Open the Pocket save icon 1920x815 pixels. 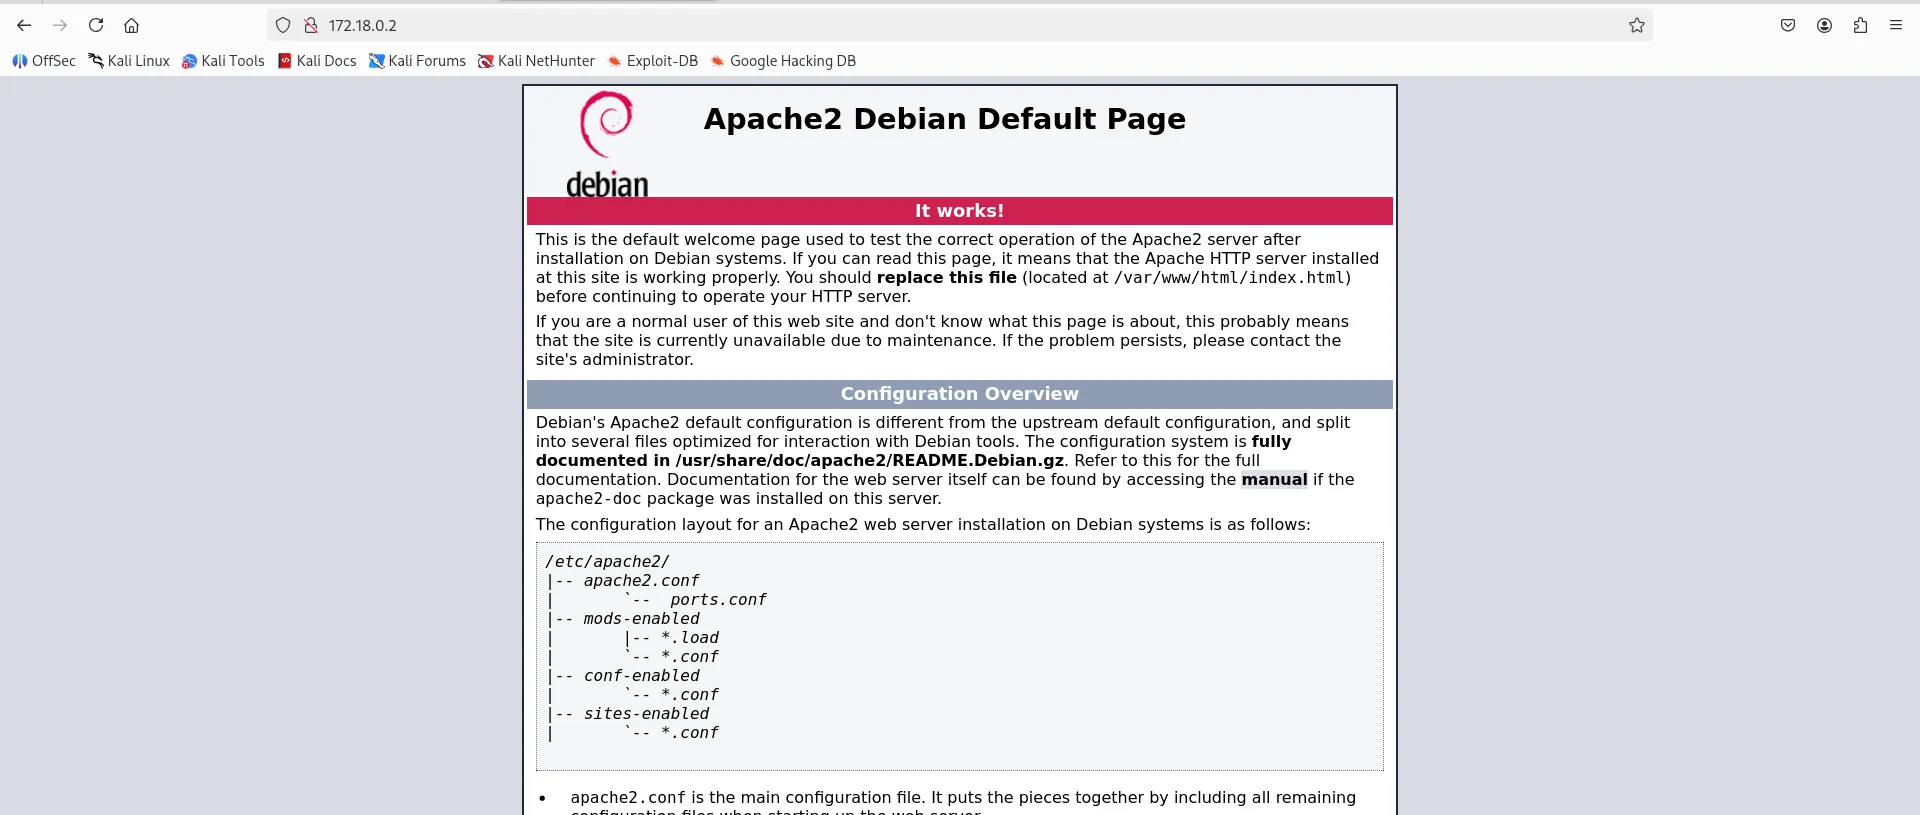[1788, 25]
